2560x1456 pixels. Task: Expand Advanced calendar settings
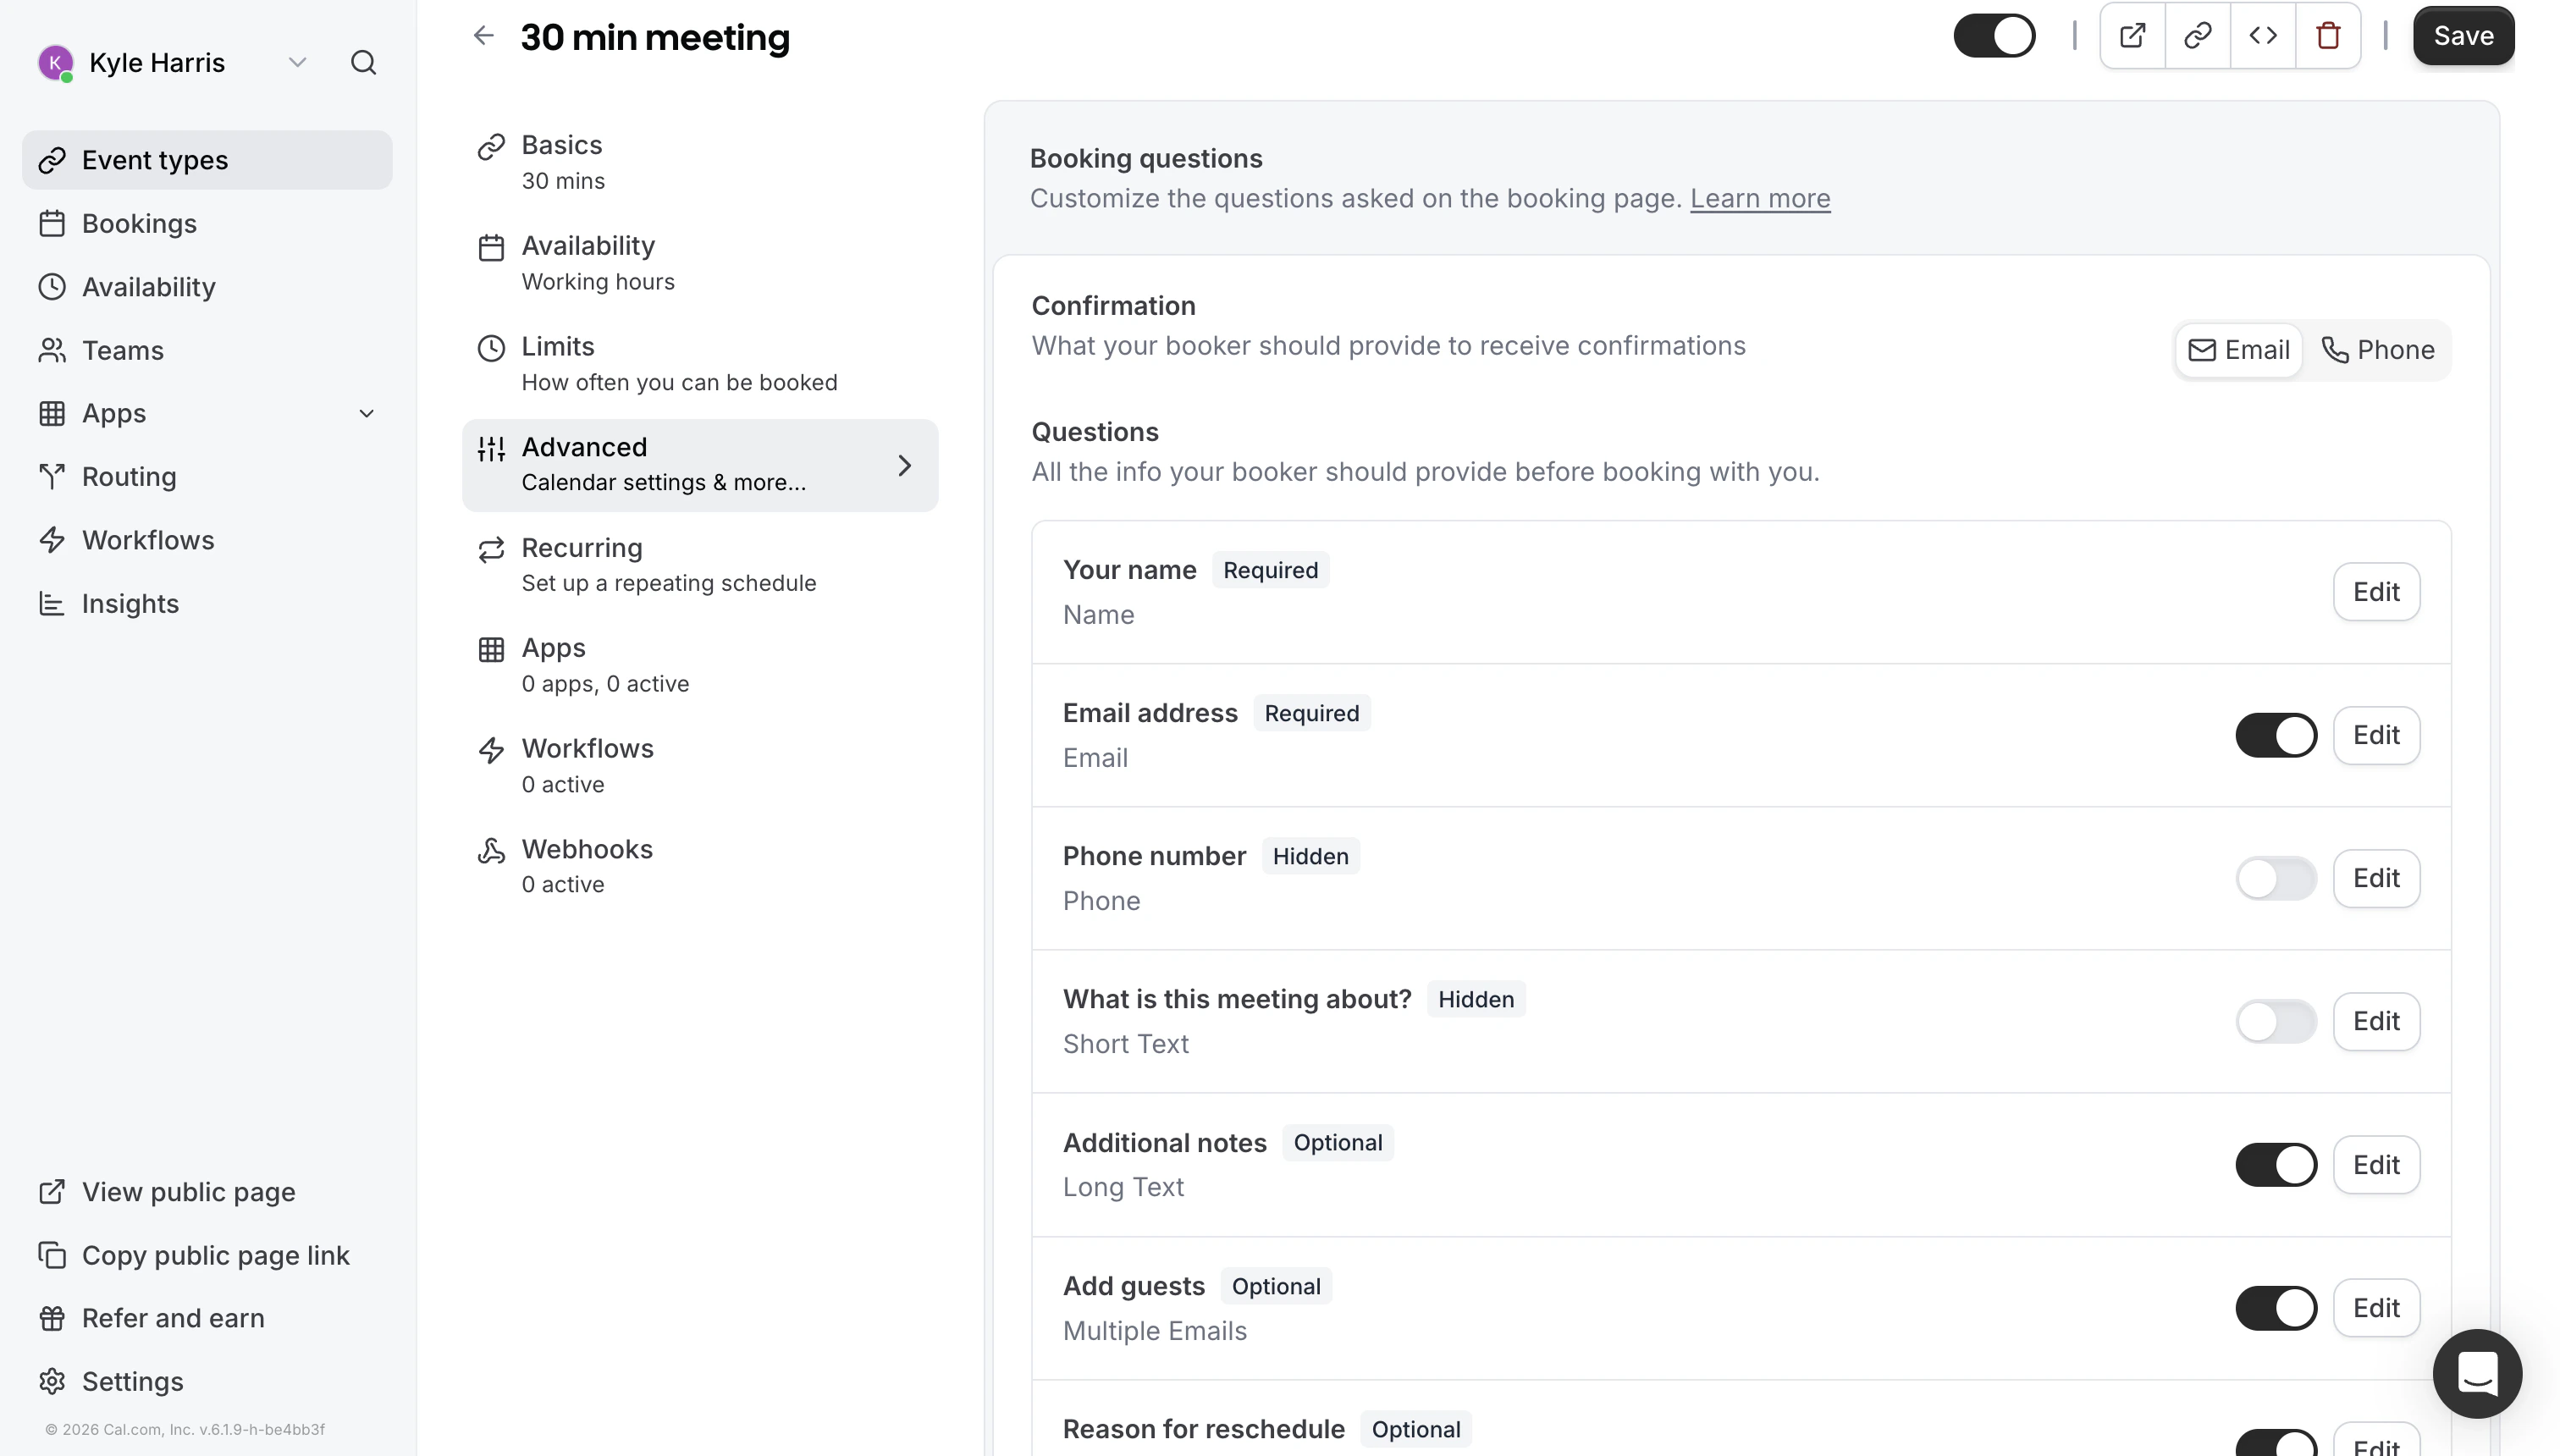click(701, 464)
